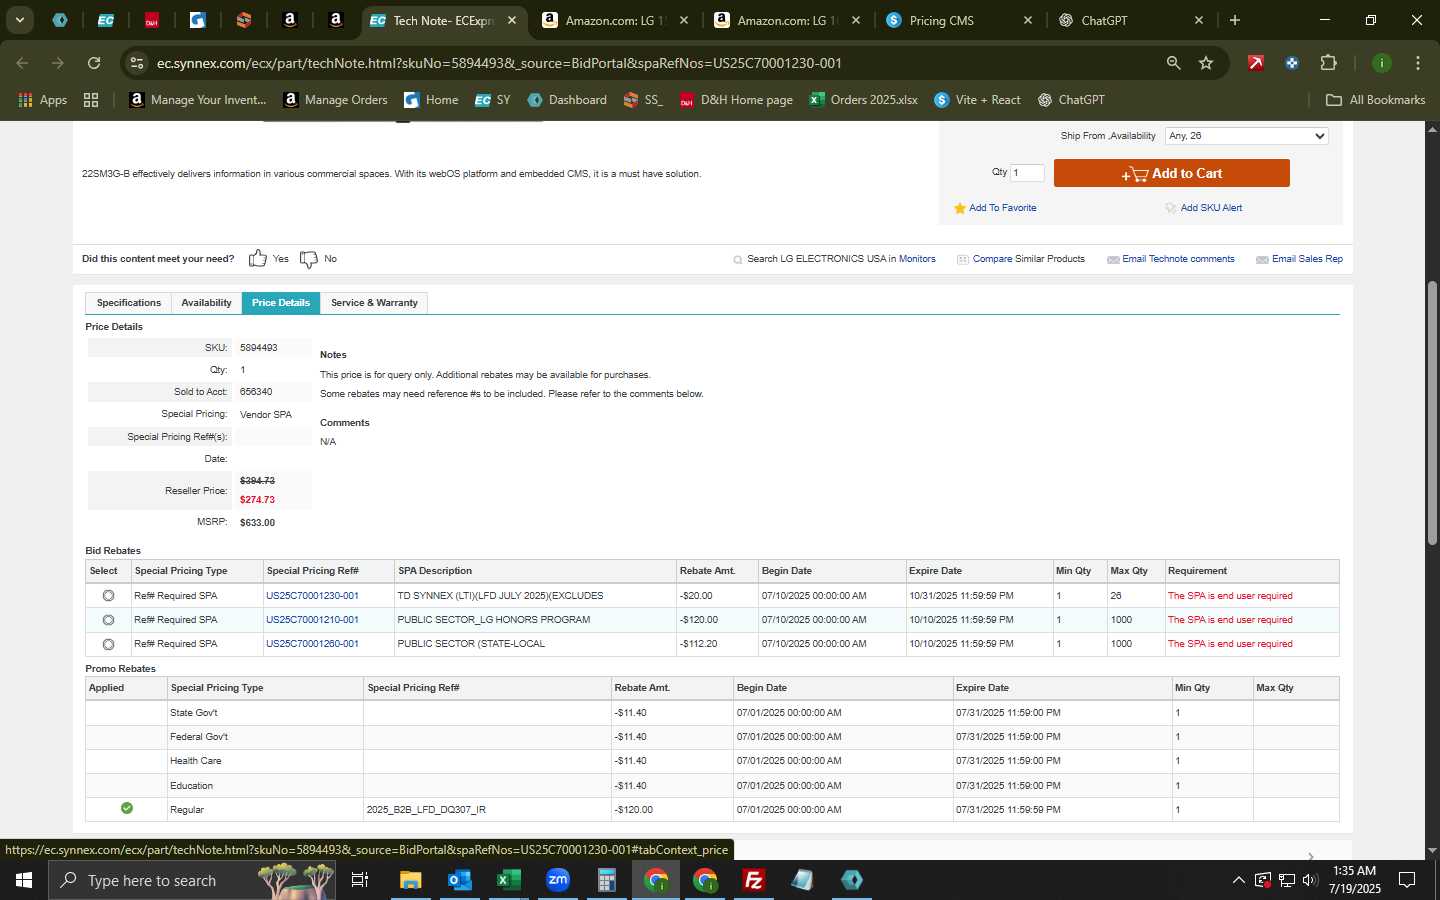The height and width of the screenshot is (900, 1440).
Task: Open the notification center icon
Action: [x=1407, y=880]
